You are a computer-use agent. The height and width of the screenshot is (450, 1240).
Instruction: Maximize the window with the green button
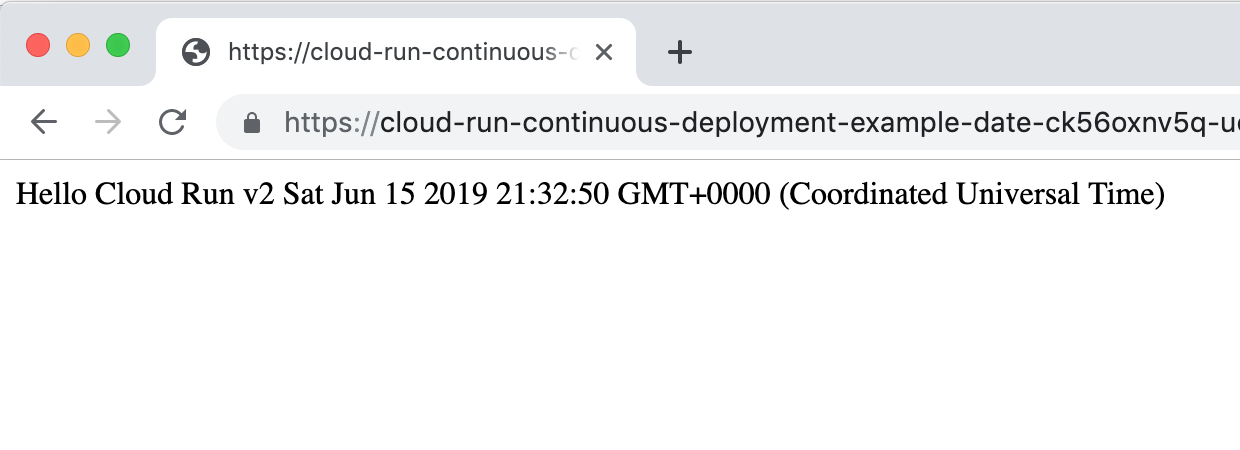(x=118, y=46)
